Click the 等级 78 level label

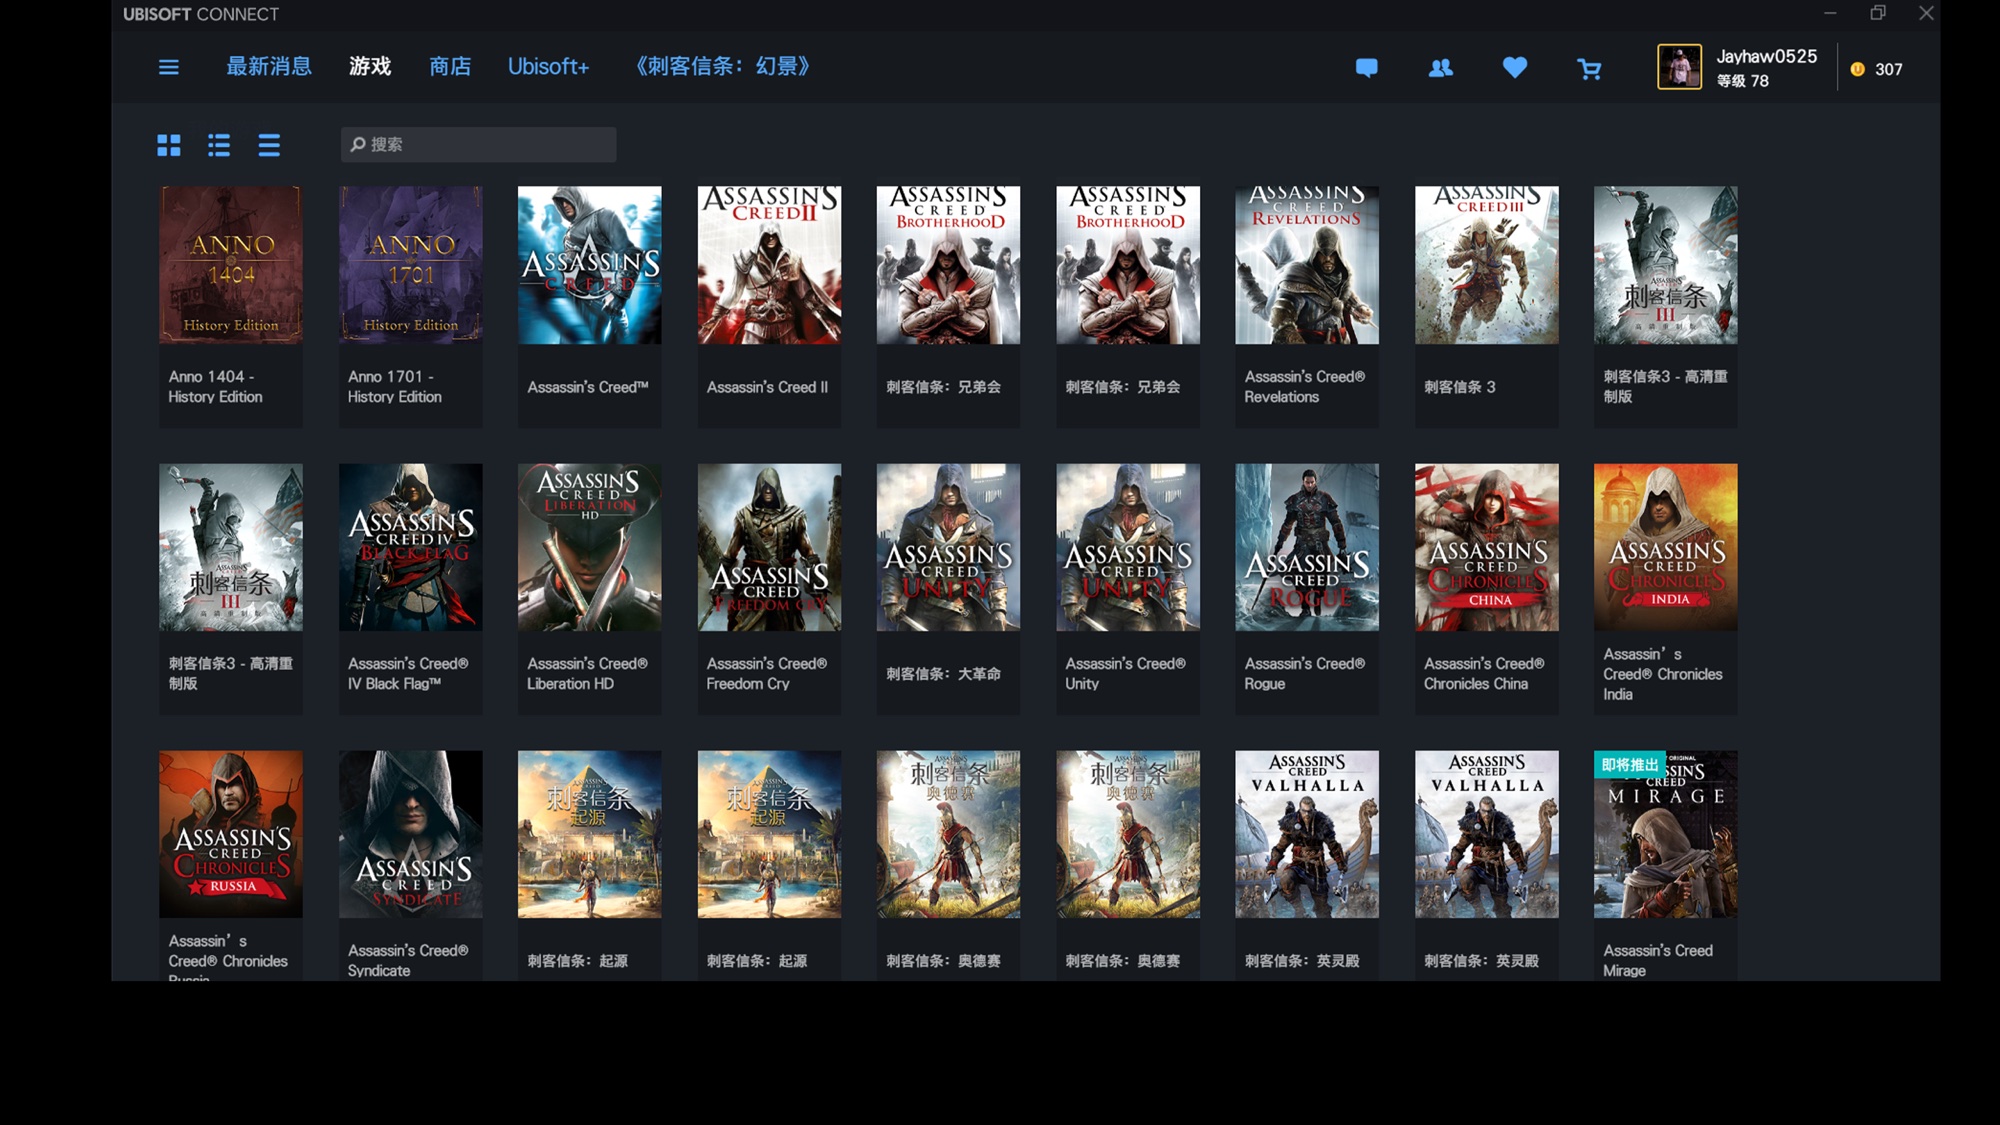(1743, 81)
